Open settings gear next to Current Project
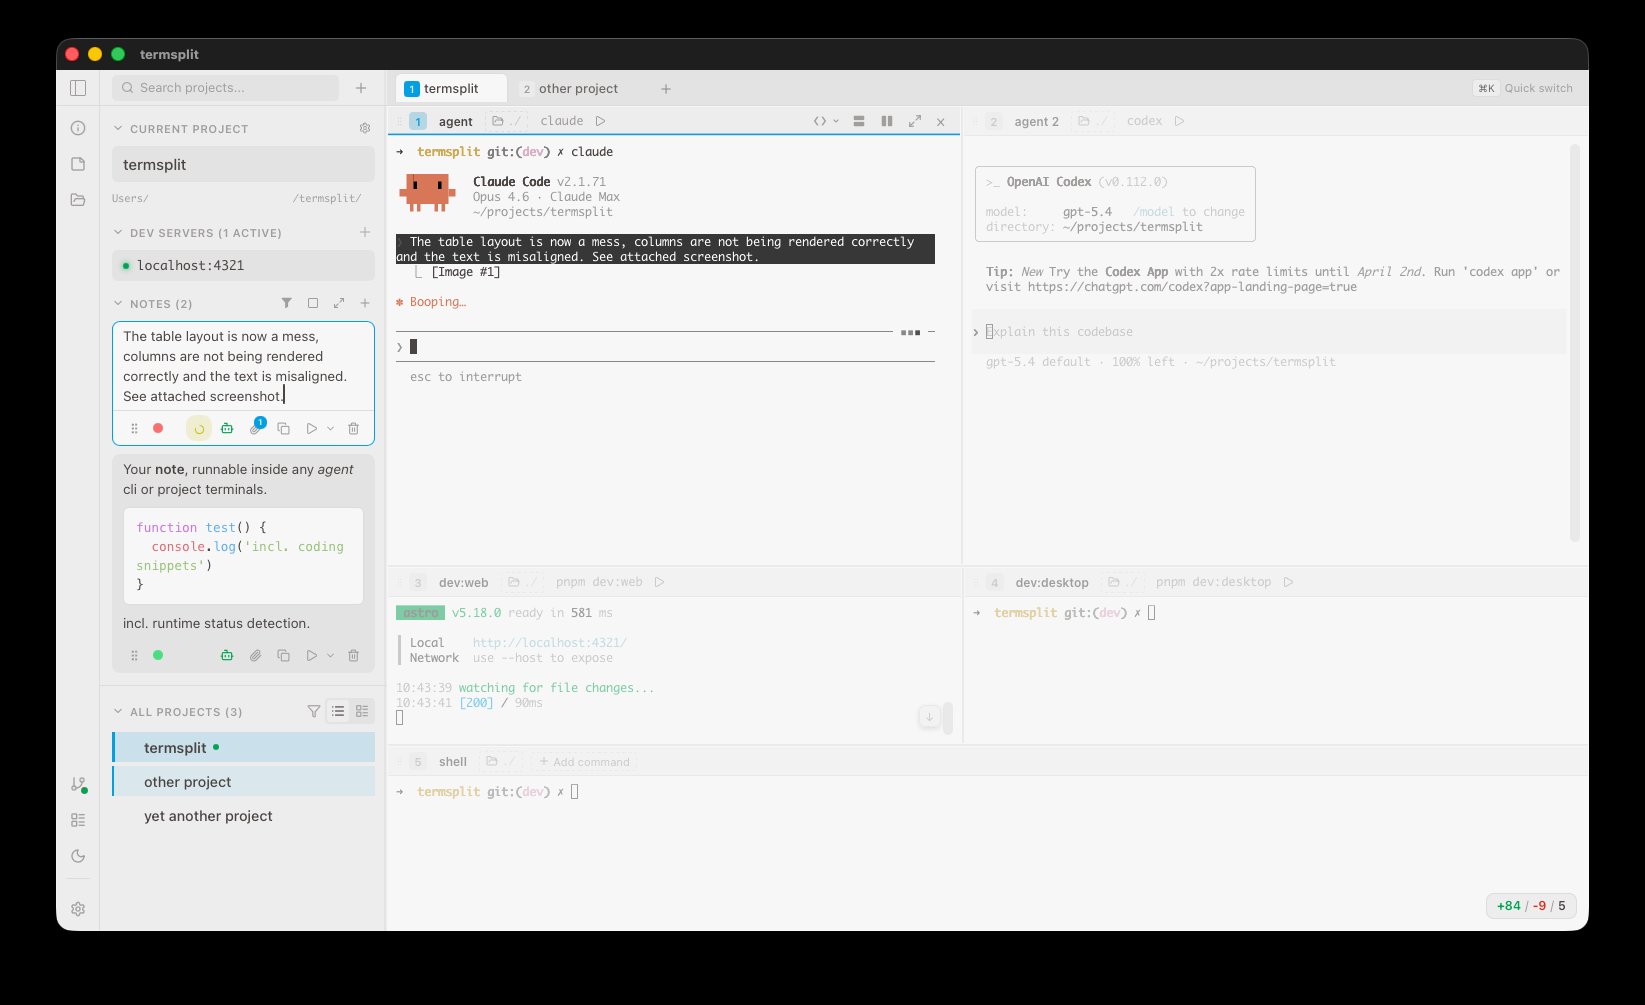 coord(365,128)
